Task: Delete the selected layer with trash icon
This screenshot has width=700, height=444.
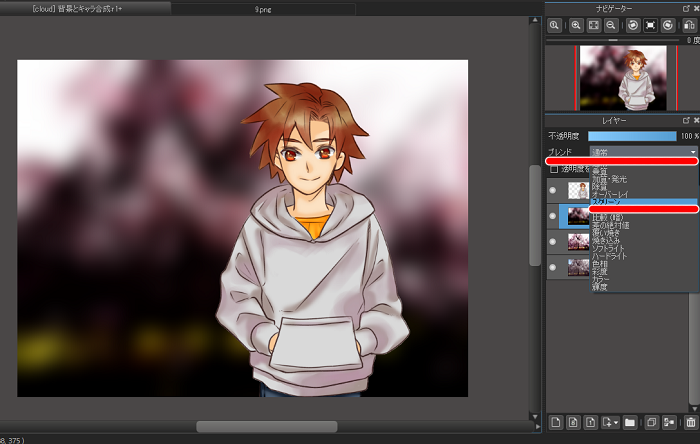Action: click(690, 423)
